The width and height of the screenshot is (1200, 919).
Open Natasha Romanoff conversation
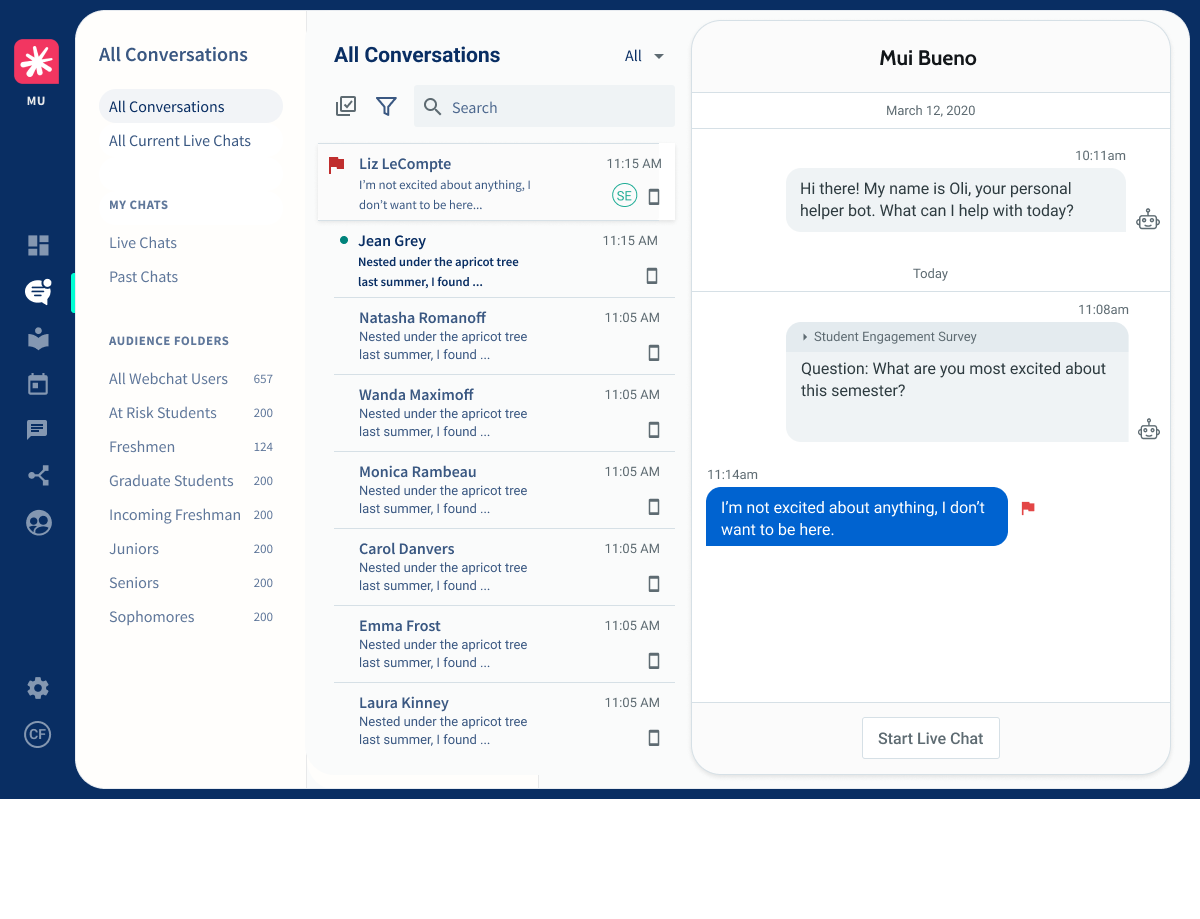(x=504, y=336)
